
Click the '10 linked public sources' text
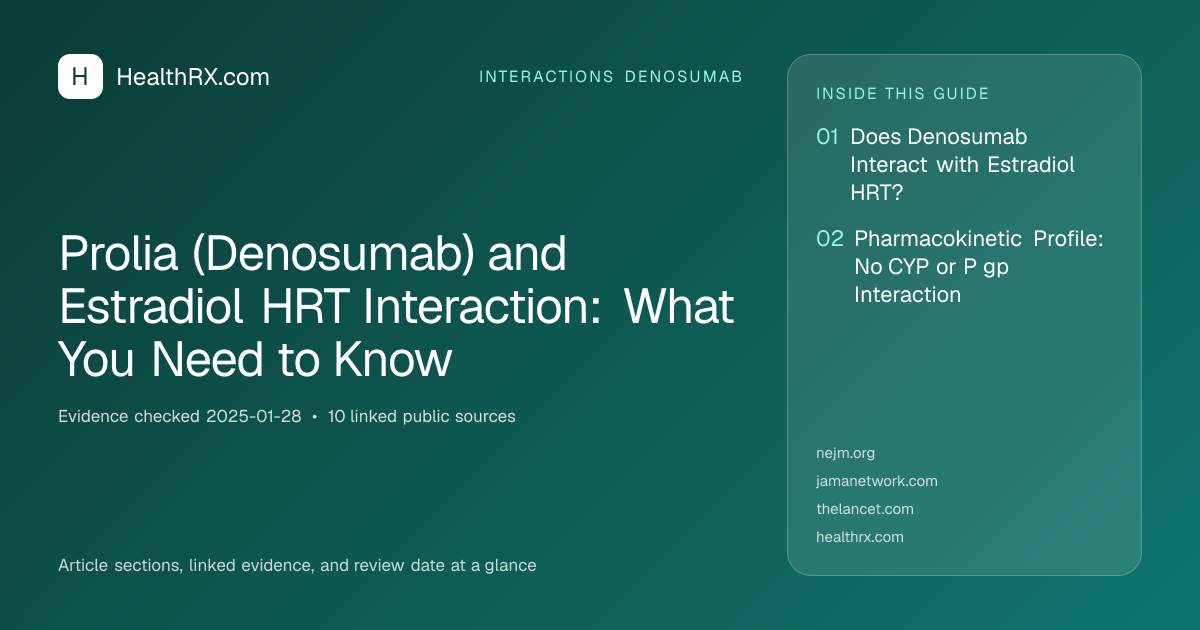click(422, 416)
